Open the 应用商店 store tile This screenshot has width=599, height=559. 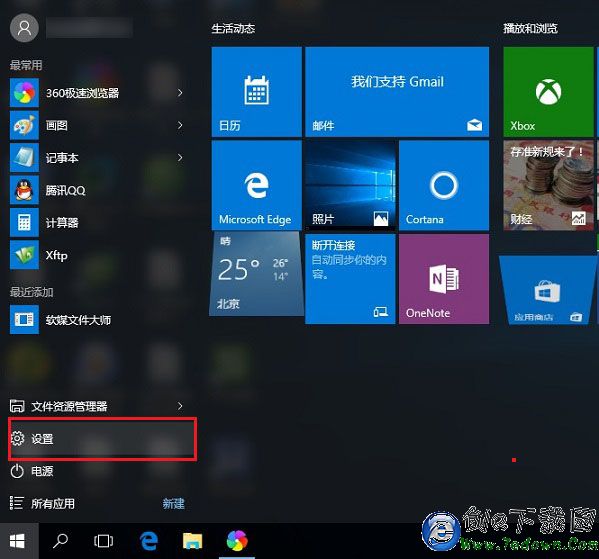[547, 290]
